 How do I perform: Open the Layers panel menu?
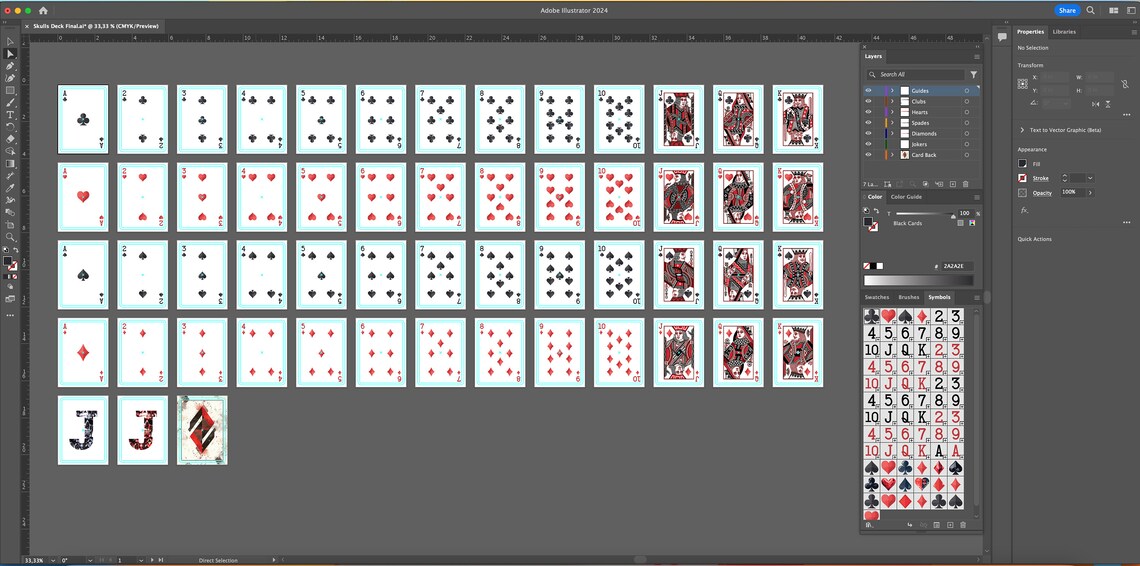(x=976, y=57)
